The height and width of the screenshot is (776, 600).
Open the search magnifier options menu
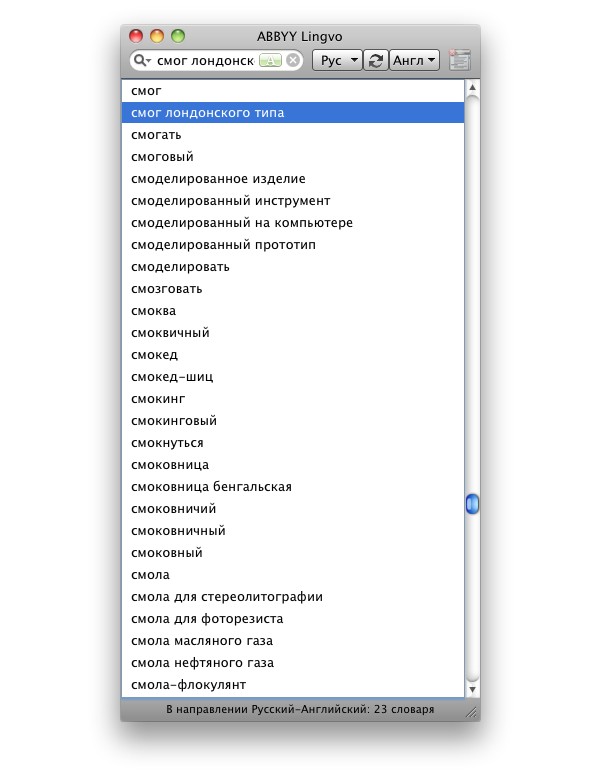click(141, 61)
